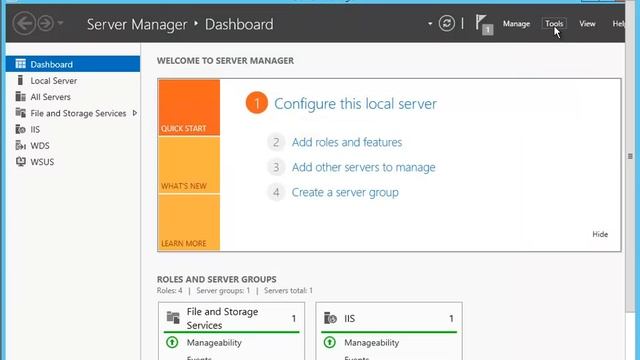Click the Dashboard grid icon
Viewport: 640px width, 360px height.
coord(20,64)
